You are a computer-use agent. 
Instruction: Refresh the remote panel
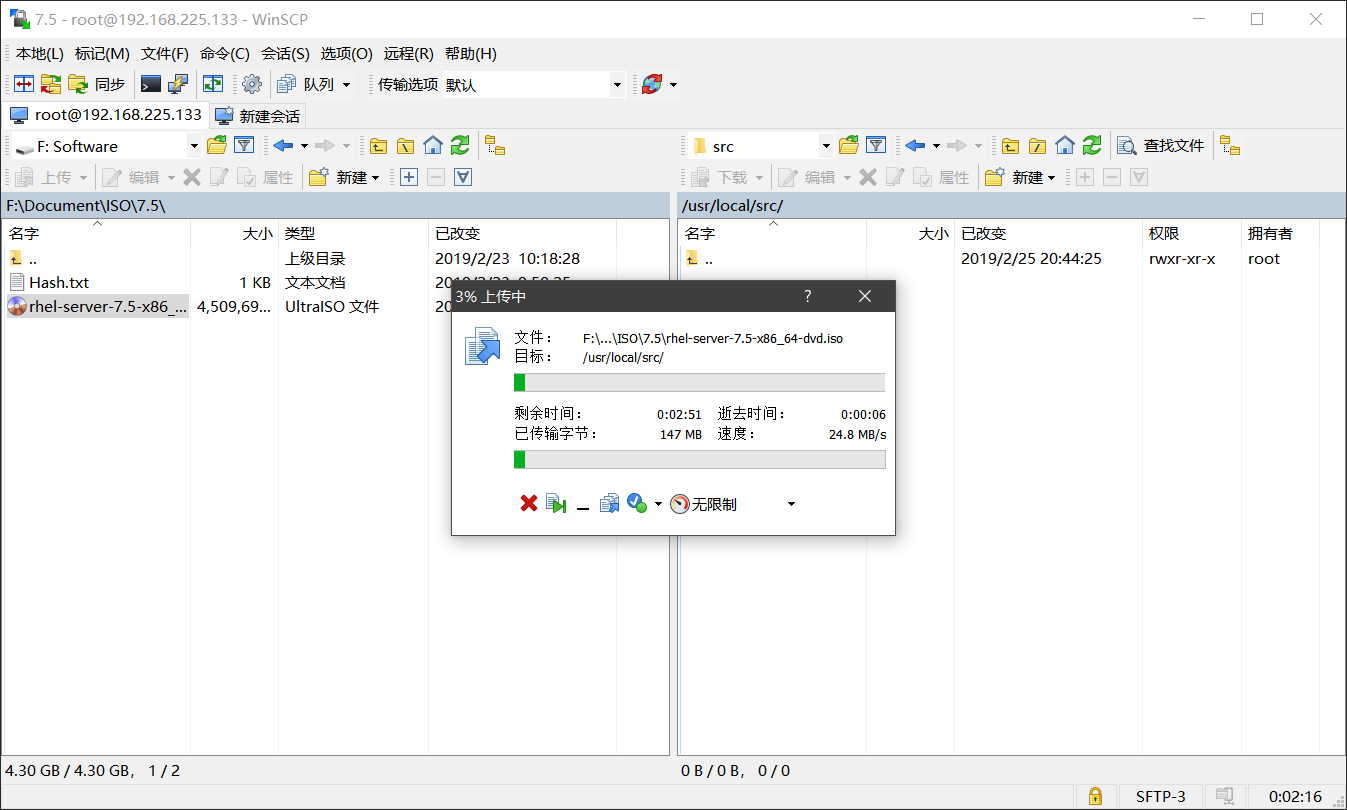pos(1092,146)
